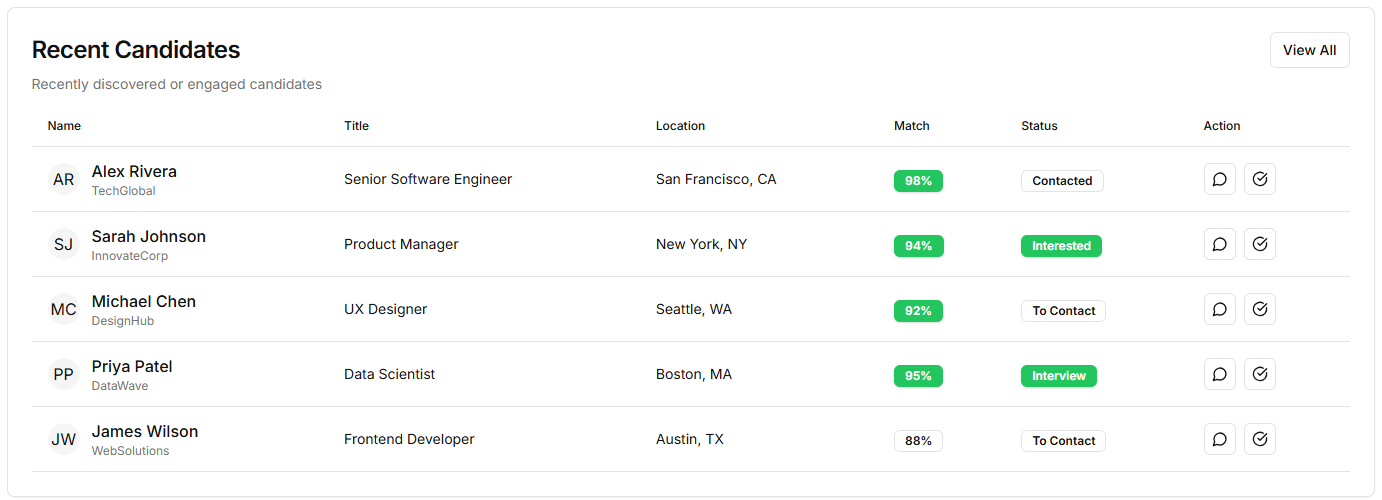Click the 88% match badge
Viewport: 1382px width, 500px height.
918,441
